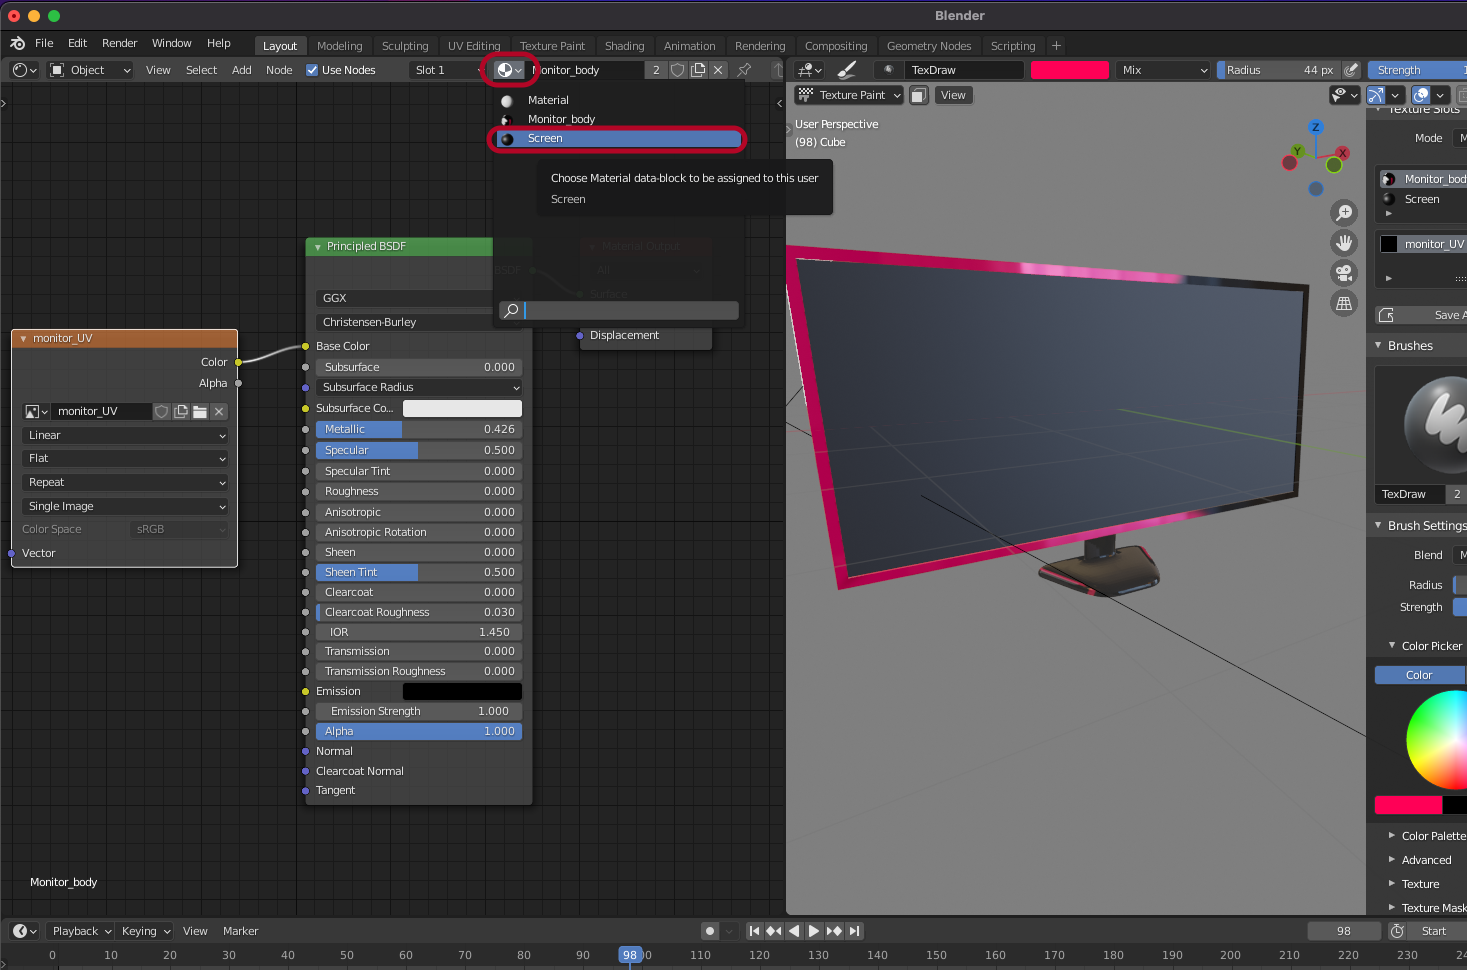Click the Emission black color swatch
Screen dimensions: 1467x970
click(x=462, y=691)
